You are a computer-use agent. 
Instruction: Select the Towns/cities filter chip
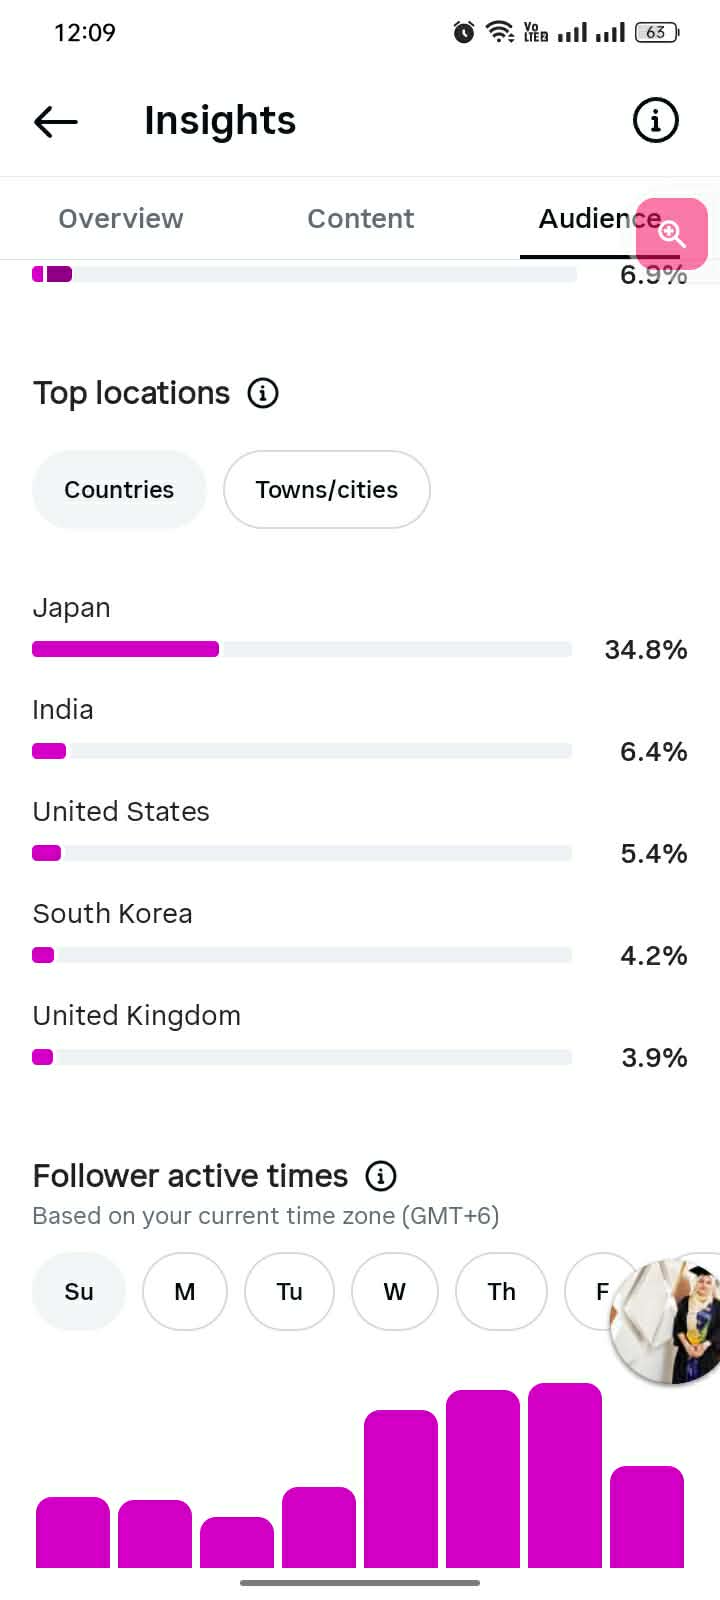click(x=327, y=490)
